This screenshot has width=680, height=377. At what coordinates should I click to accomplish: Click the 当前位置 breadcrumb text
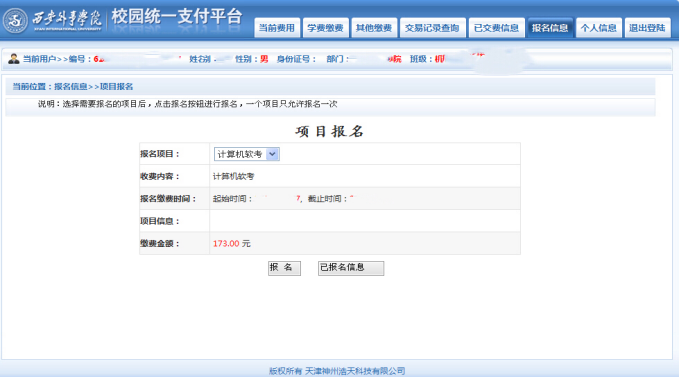pos(73,86)
